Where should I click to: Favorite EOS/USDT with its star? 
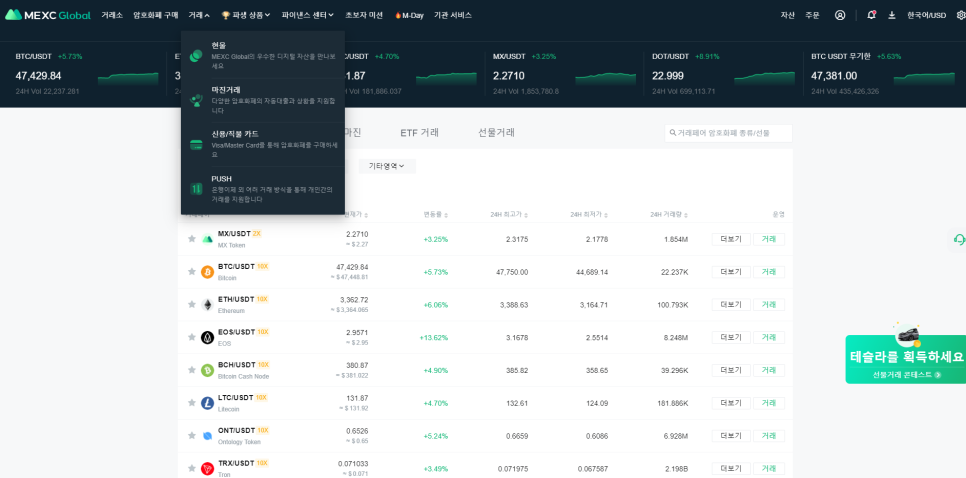192,337
